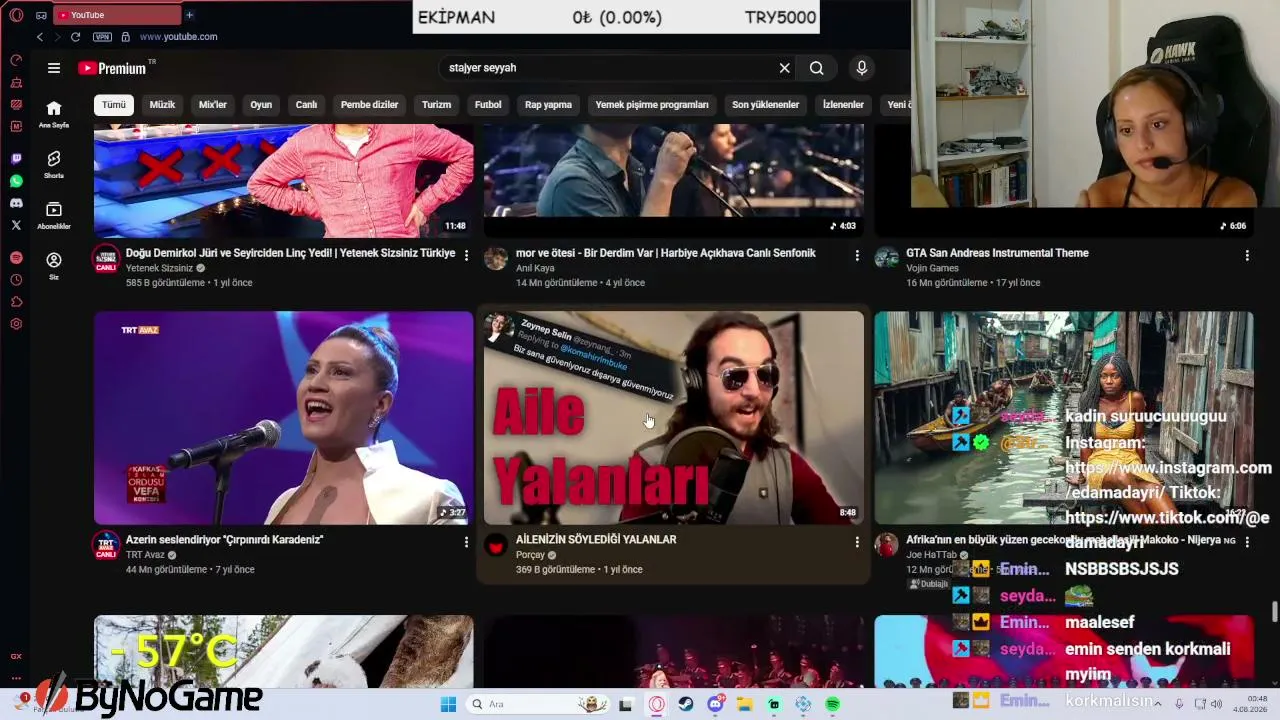The width and height of the screenshot is (1280, 720).
Task: Select the Pembe diziler filter chip
Action: point(369,104)
